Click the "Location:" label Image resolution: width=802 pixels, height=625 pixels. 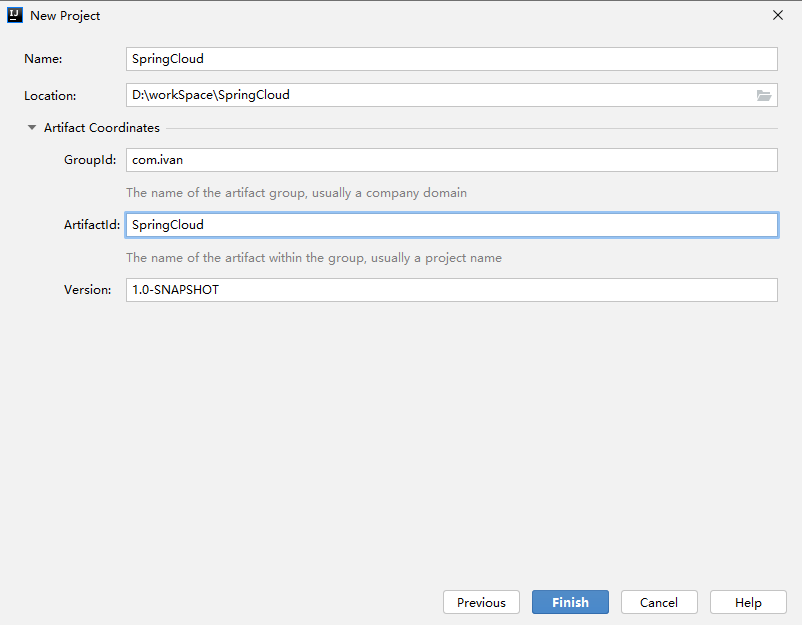coord(50,96)
